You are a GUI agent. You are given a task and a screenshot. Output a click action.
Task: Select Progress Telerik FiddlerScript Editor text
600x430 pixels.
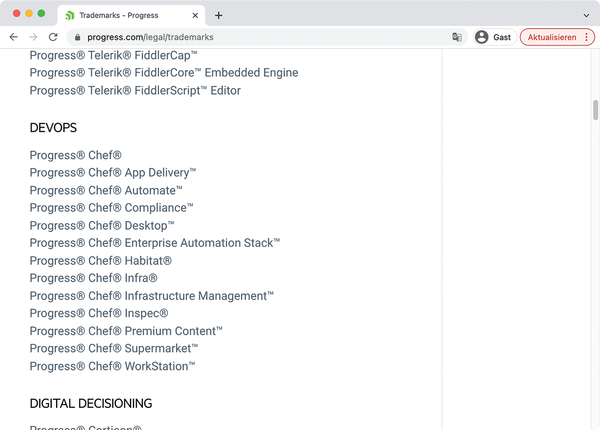pos(135,91)
